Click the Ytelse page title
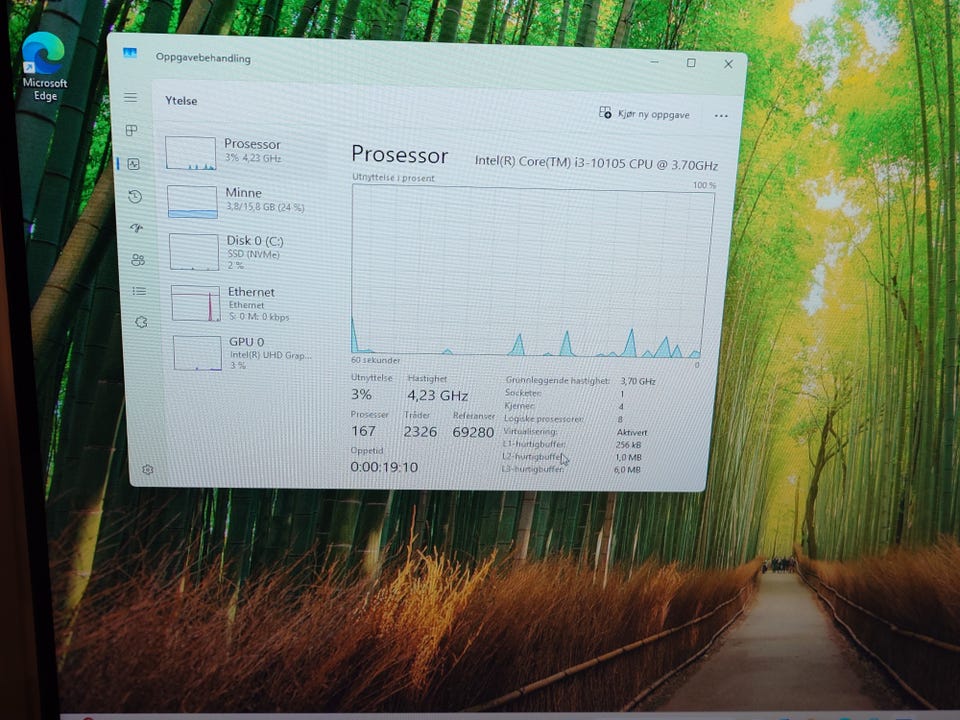This screenshot has width=960, height=720. 181,100
